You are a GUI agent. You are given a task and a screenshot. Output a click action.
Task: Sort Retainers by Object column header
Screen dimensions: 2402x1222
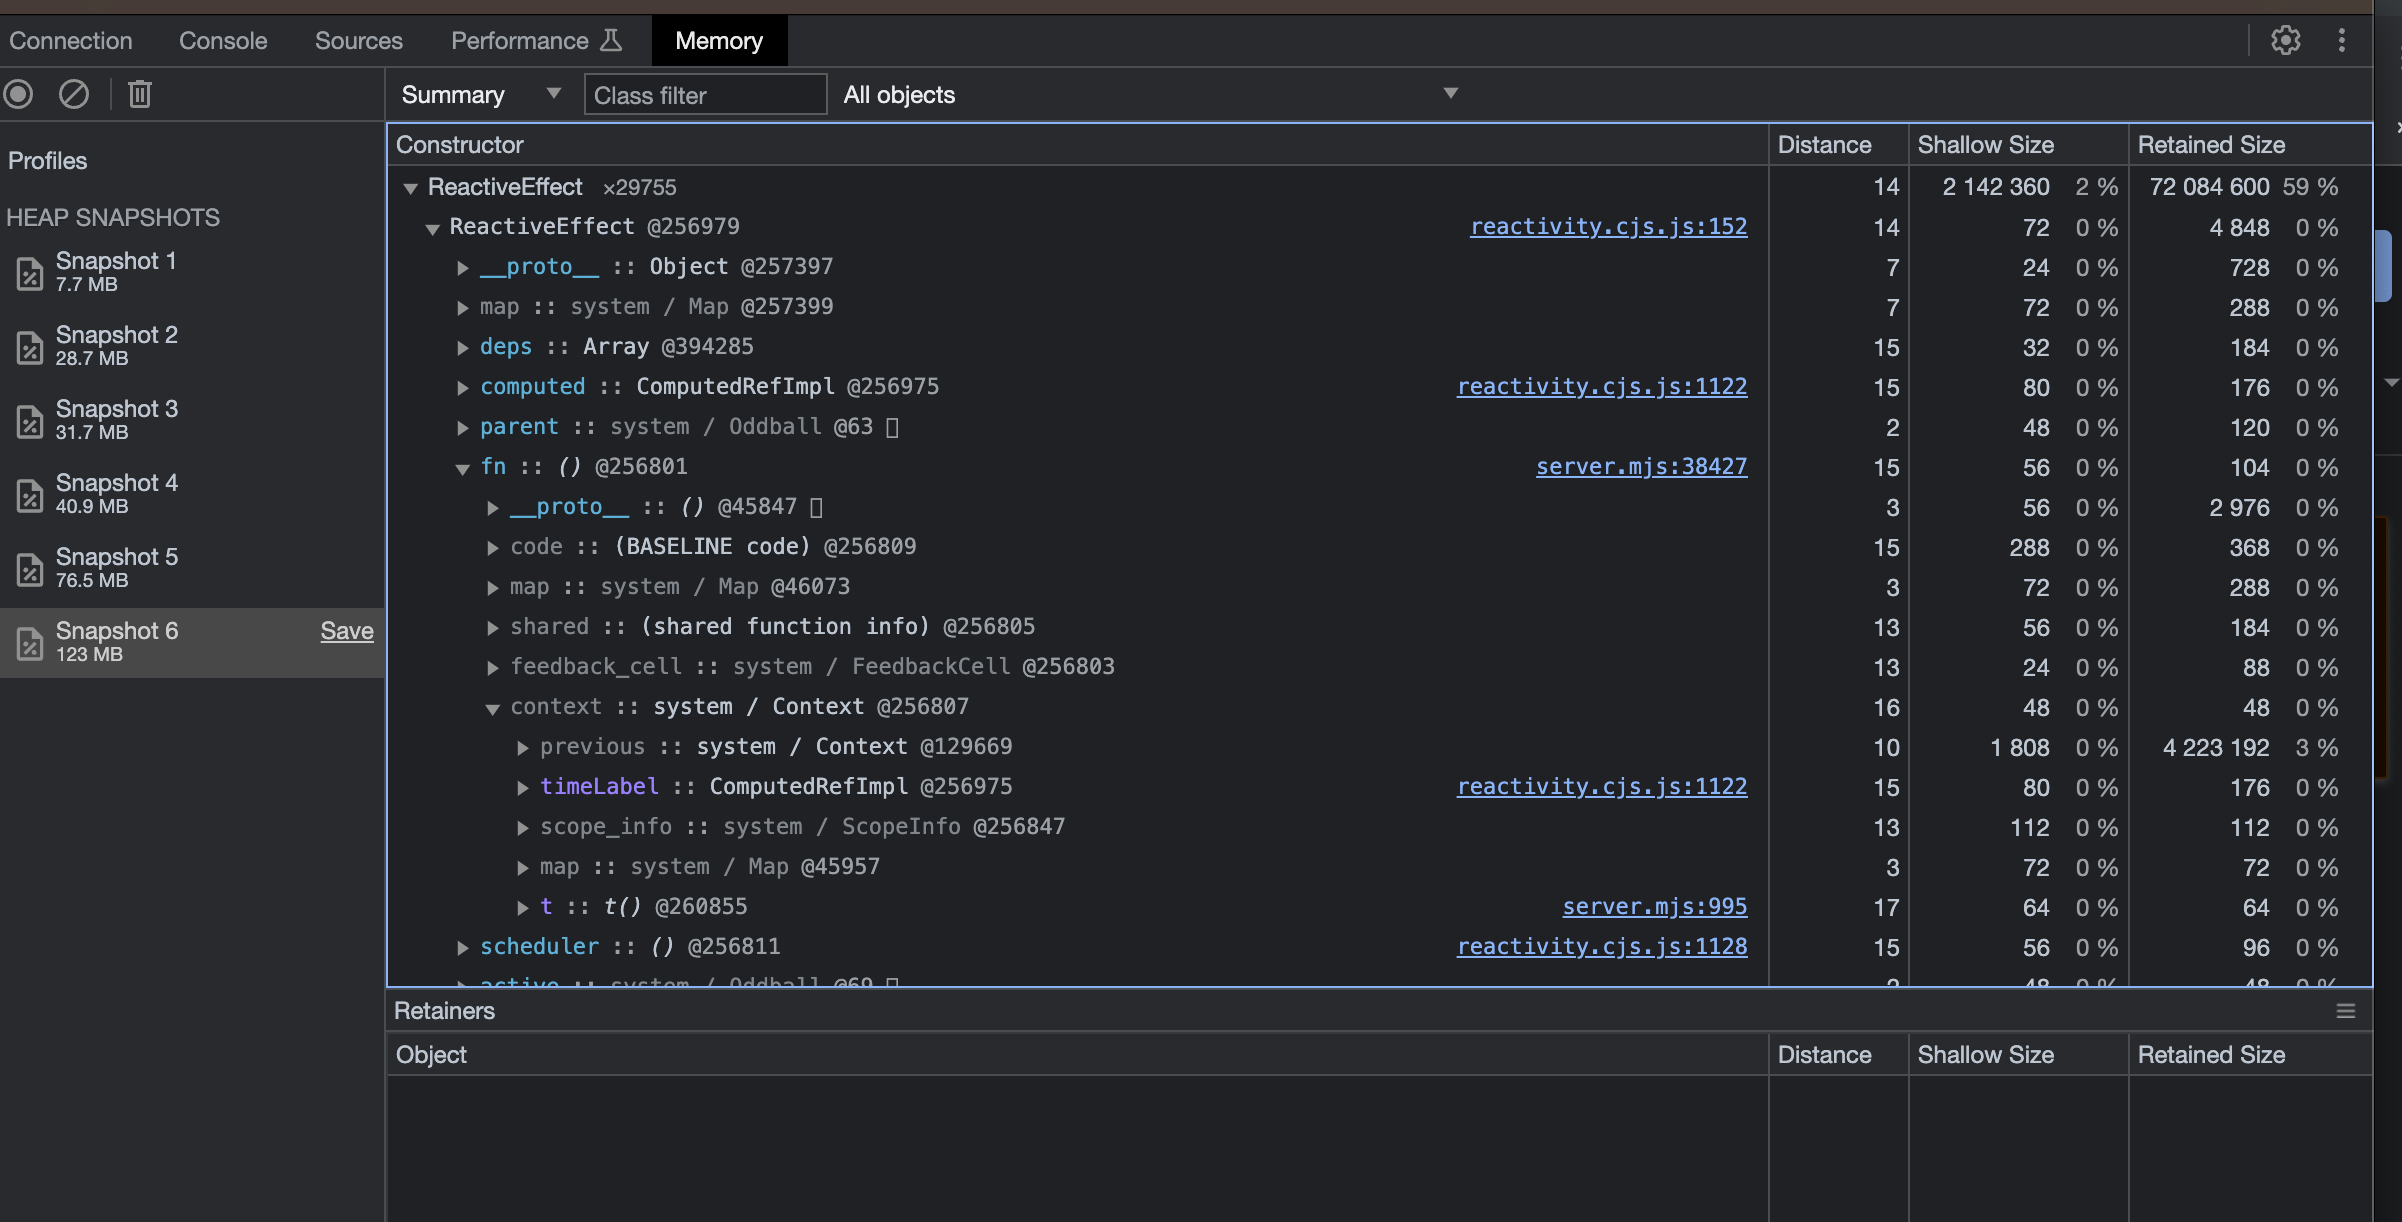point(1078,1055)
